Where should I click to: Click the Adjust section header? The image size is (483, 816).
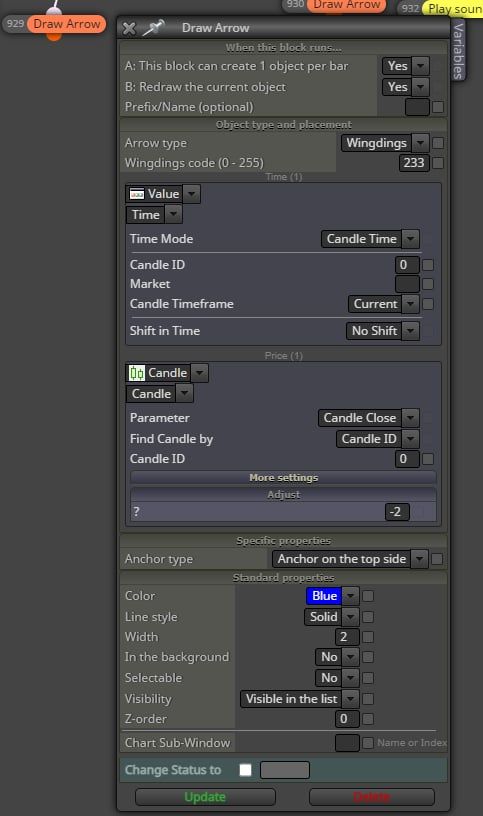(x=283, y=494)
